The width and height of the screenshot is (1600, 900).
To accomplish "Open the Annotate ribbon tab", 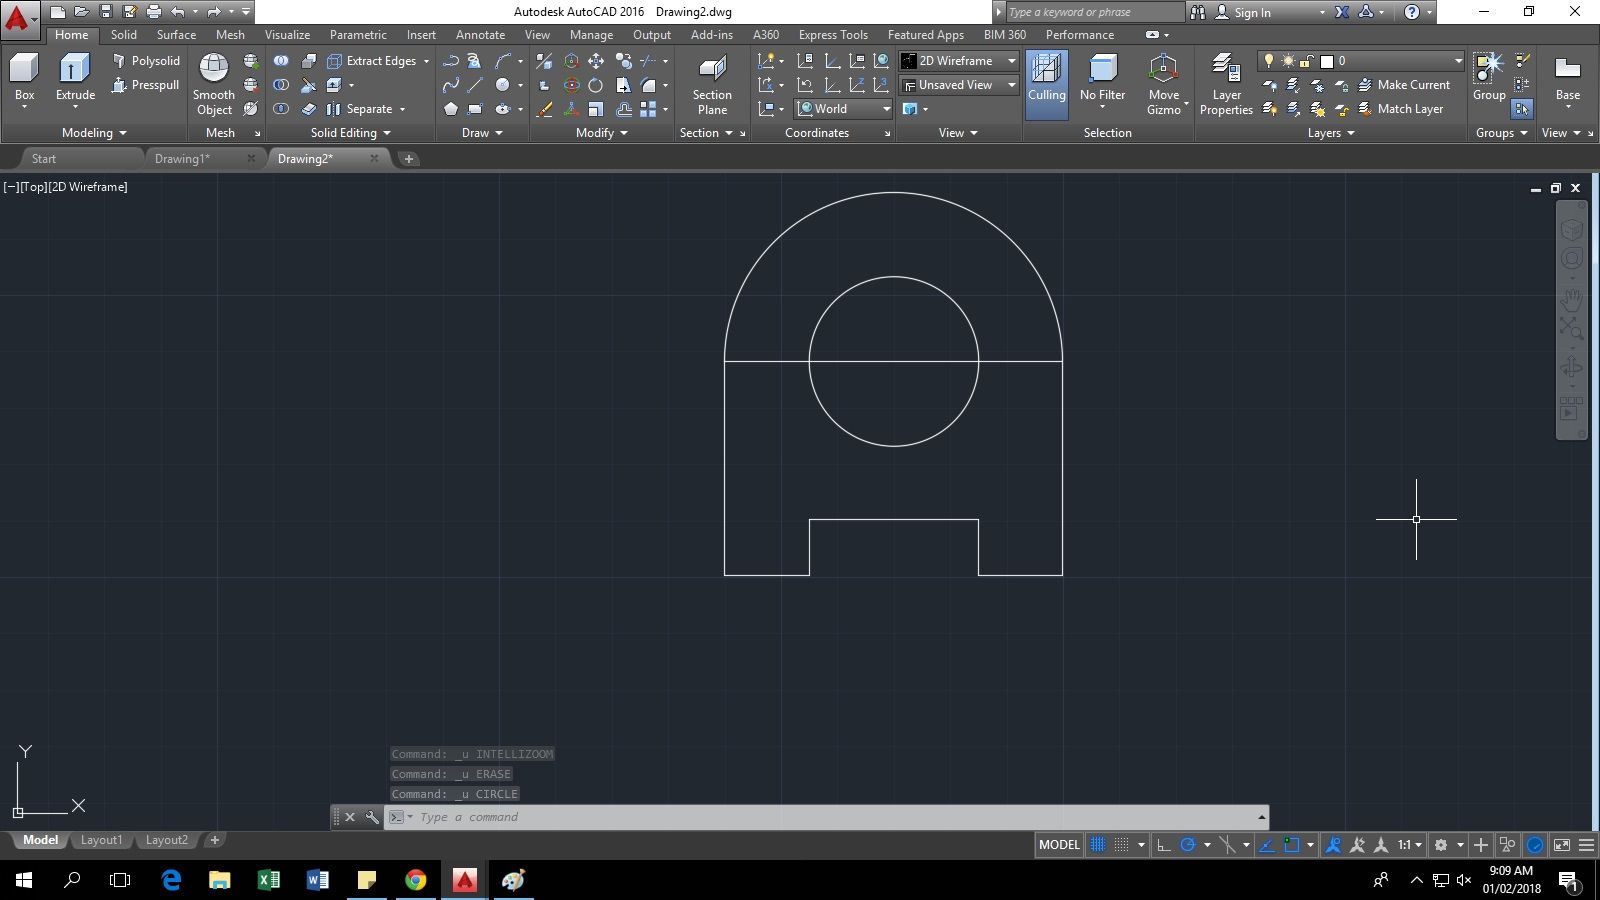I will pos(480,35).
